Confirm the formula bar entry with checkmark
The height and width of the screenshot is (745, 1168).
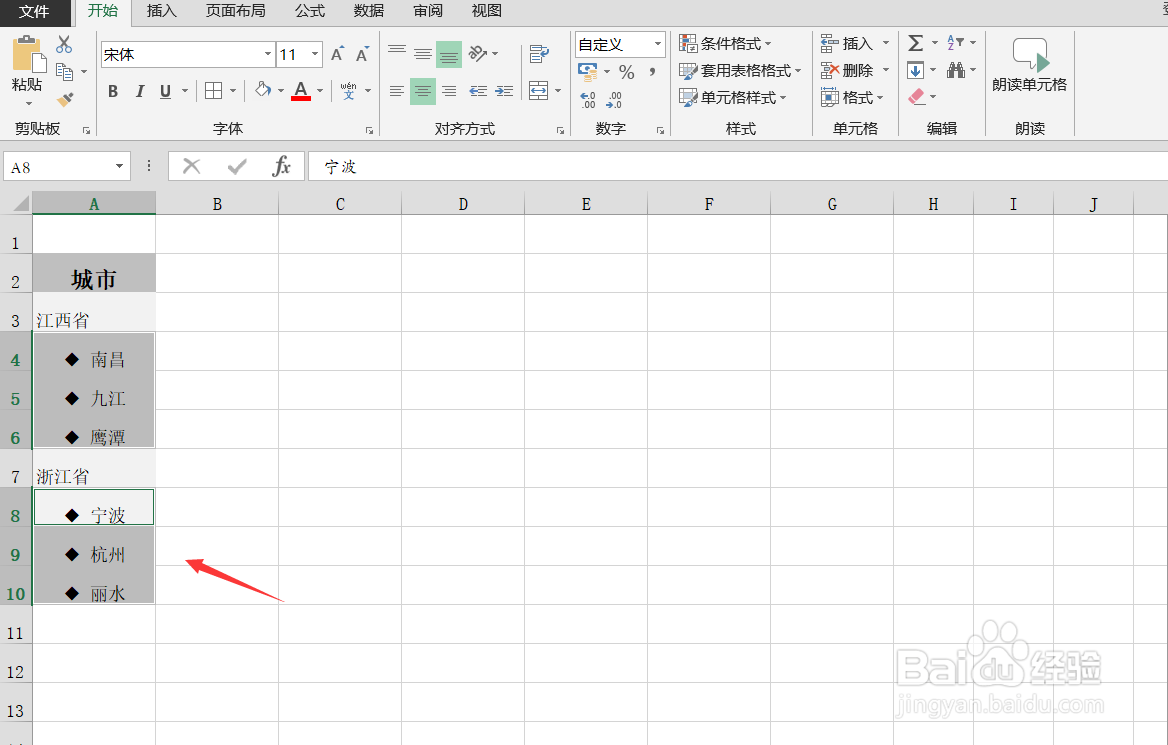[237, 166]
